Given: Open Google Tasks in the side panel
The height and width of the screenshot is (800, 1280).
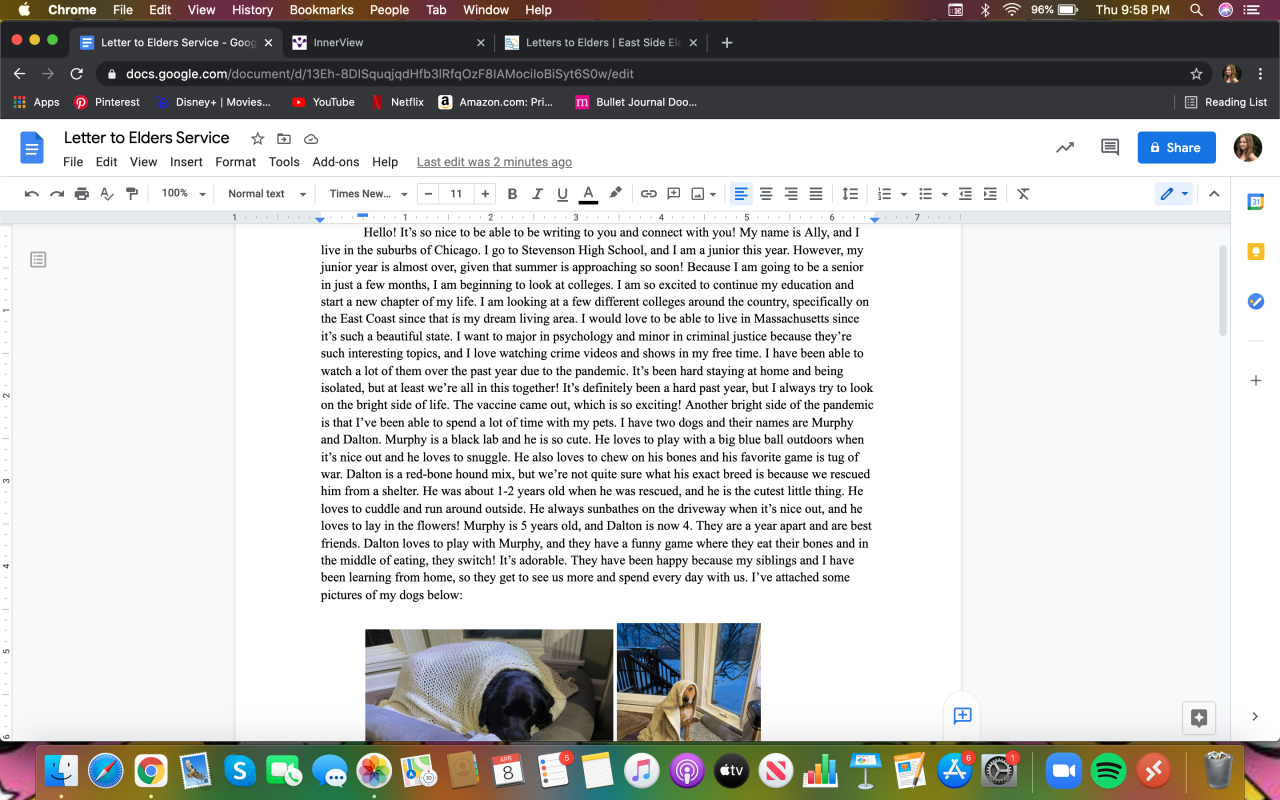Looking at the screenshot, I should point(1256,301).
